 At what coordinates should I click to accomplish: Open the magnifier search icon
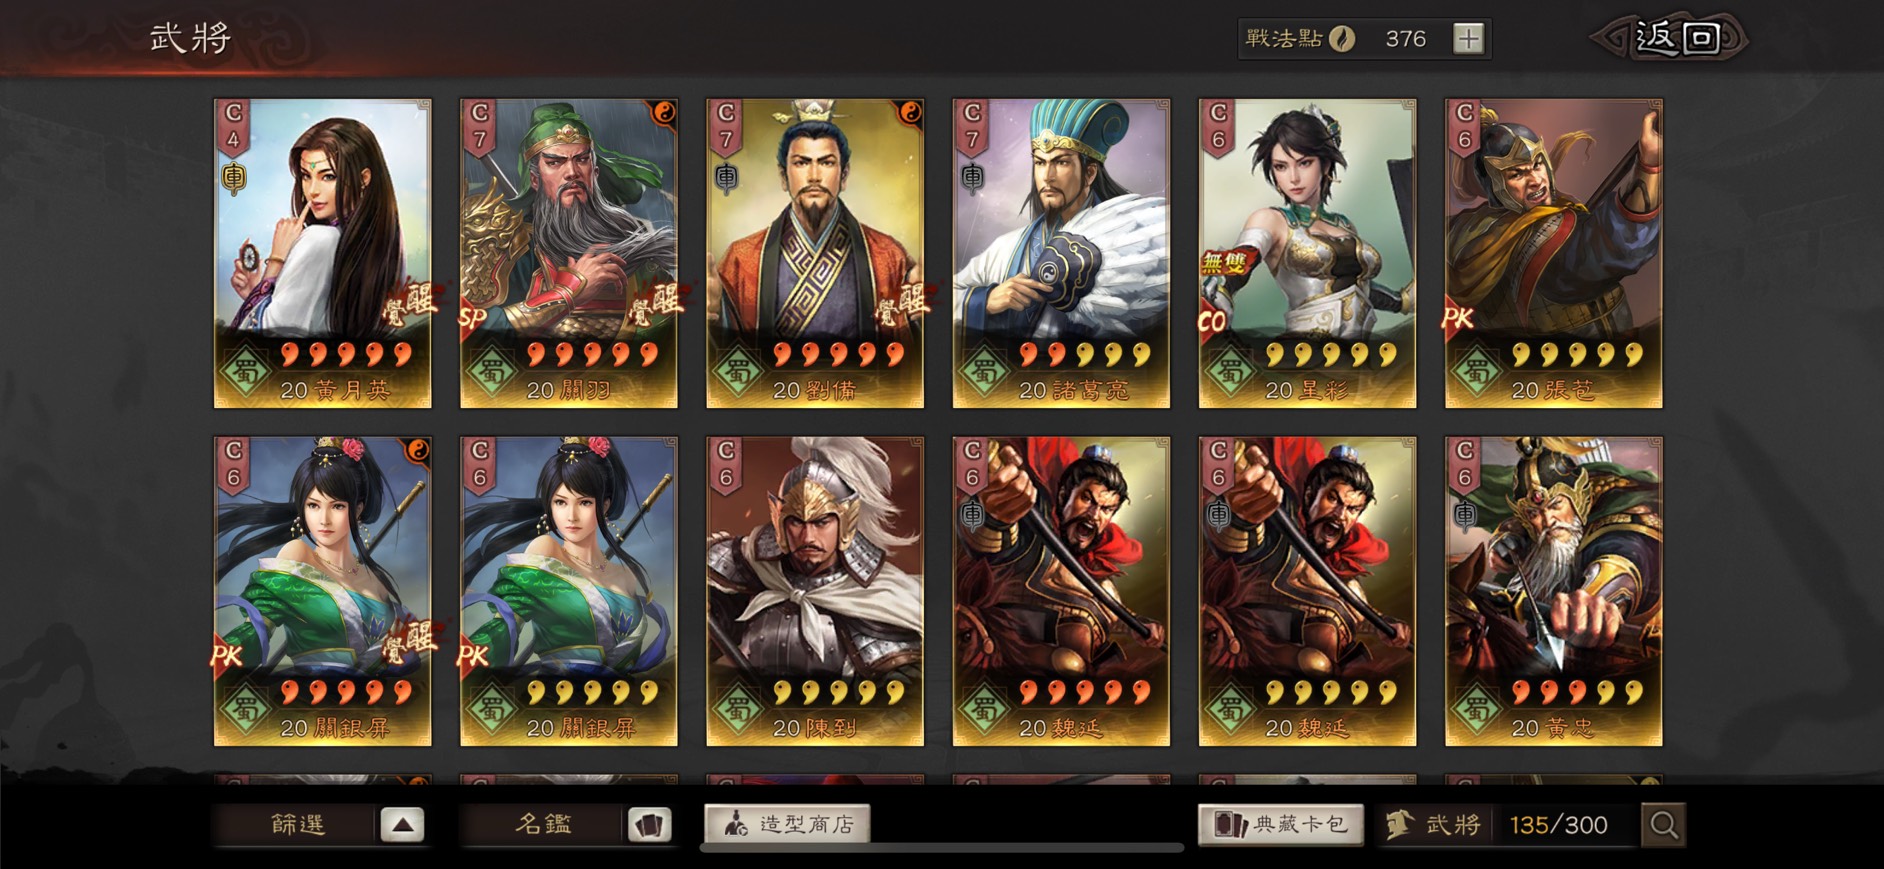point(1663,825)
